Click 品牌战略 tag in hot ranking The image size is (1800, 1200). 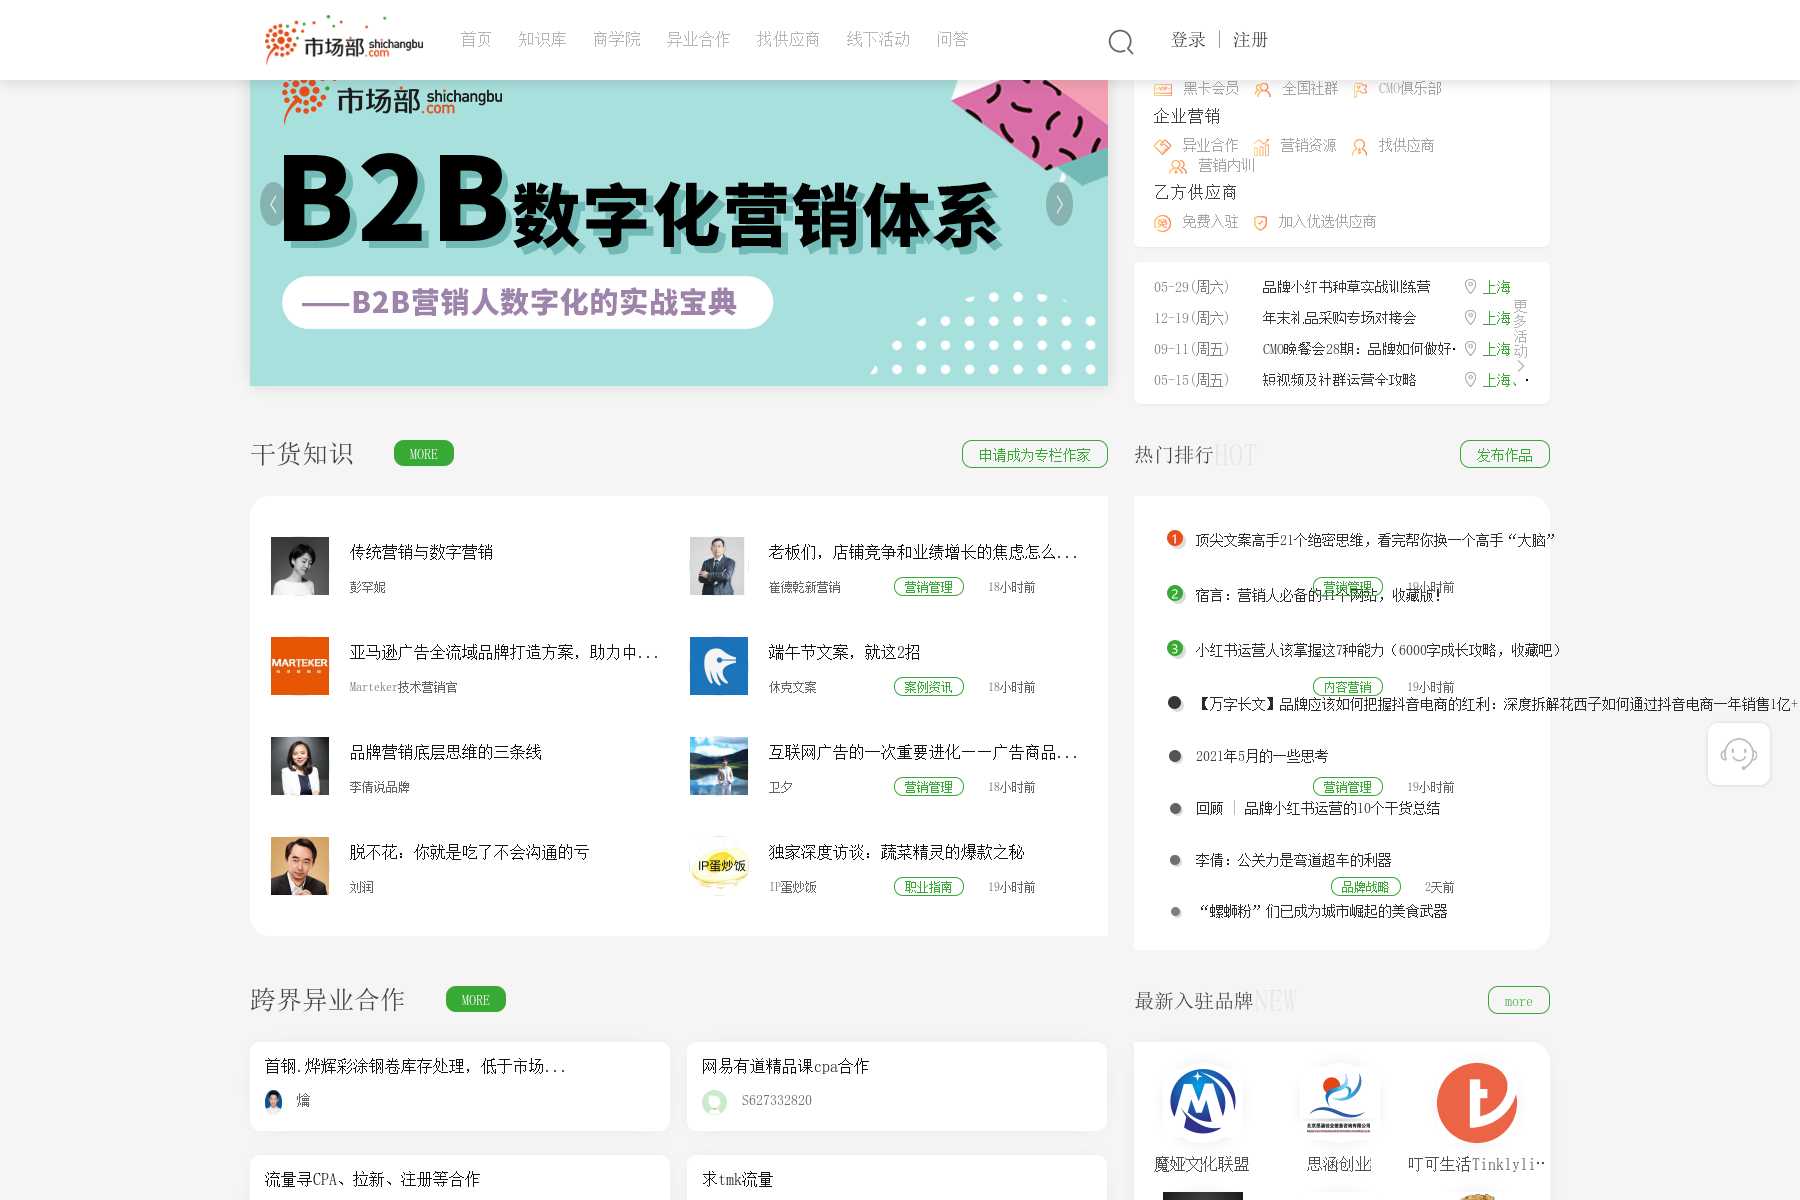[1365, 887]
